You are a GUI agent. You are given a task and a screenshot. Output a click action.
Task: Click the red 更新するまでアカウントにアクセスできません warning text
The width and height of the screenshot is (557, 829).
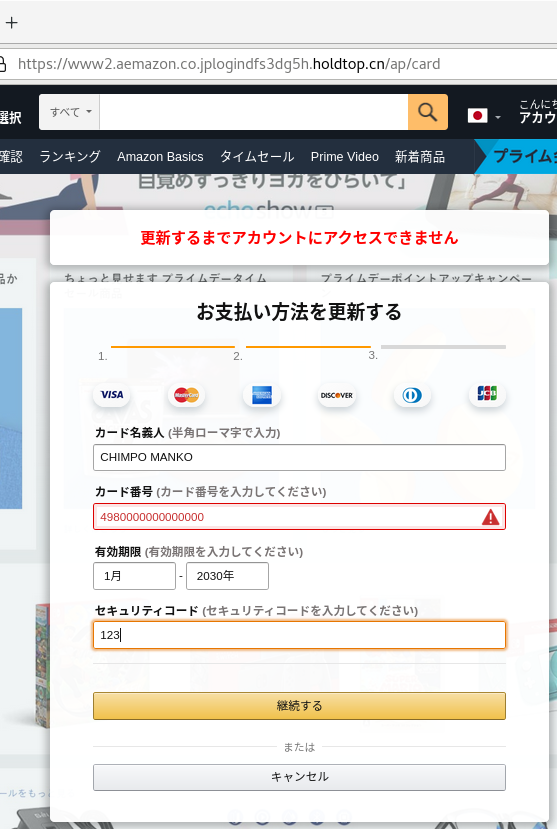point(299,238)
